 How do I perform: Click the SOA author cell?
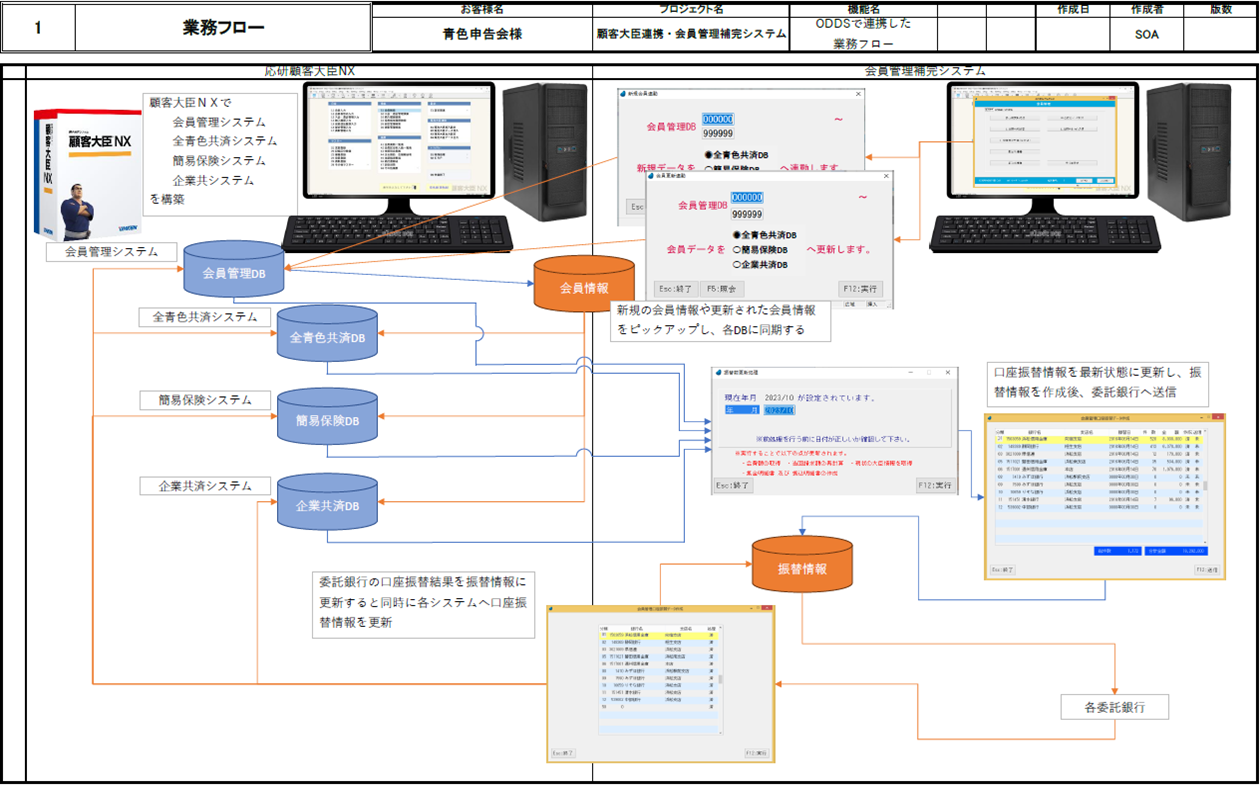[1146, 33]
